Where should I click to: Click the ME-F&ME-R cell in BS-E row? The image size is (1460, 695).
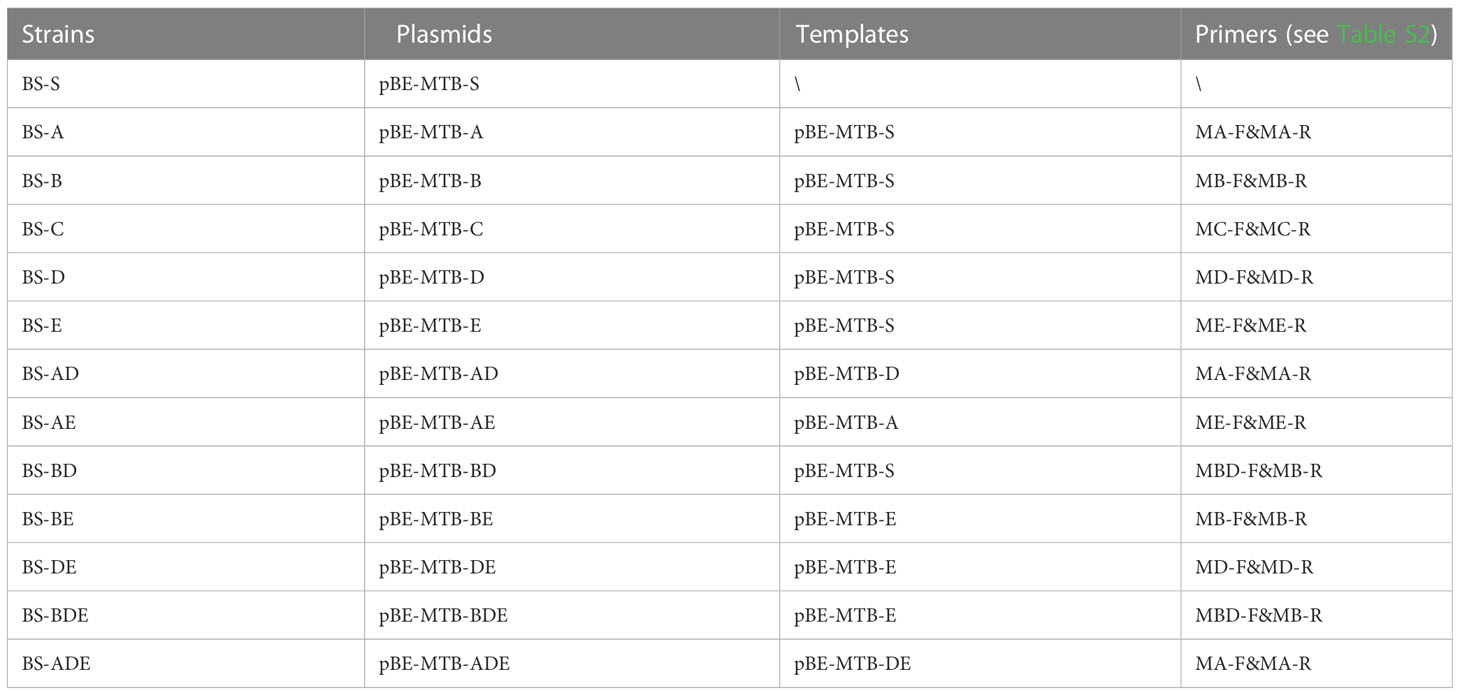coord(1316,326)
